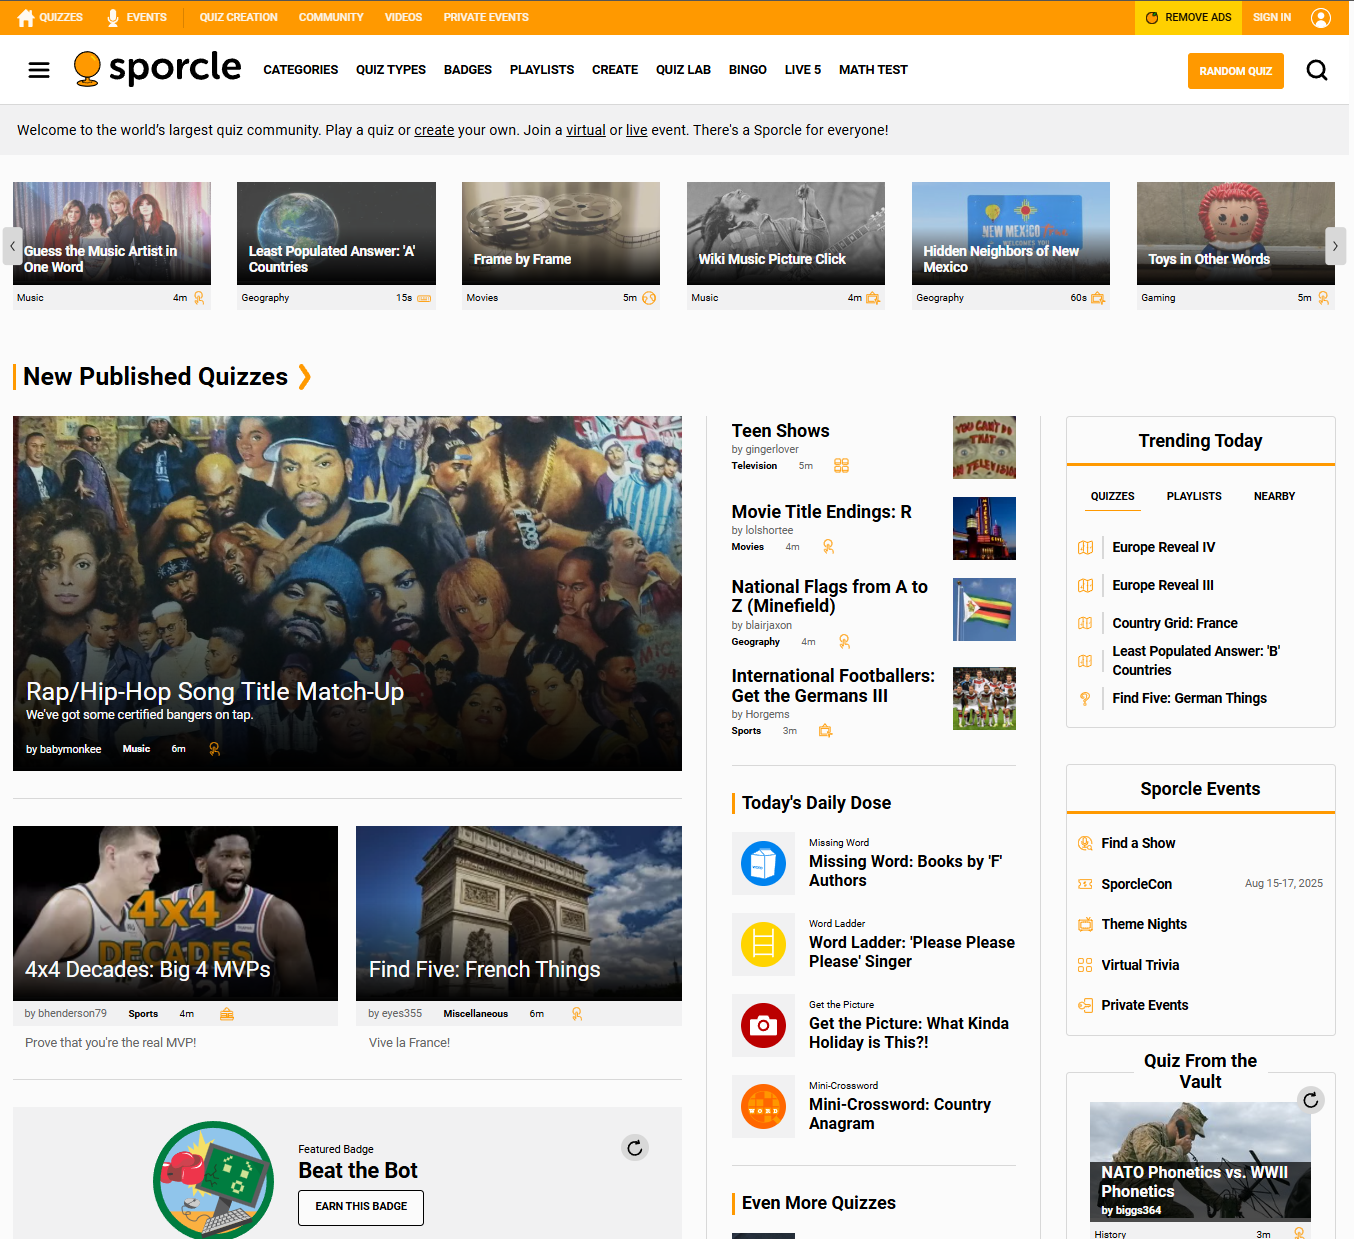Follow the 'live' link in welcome text
This screenshot has width=1354, height=1239.
tap(636, 130)
